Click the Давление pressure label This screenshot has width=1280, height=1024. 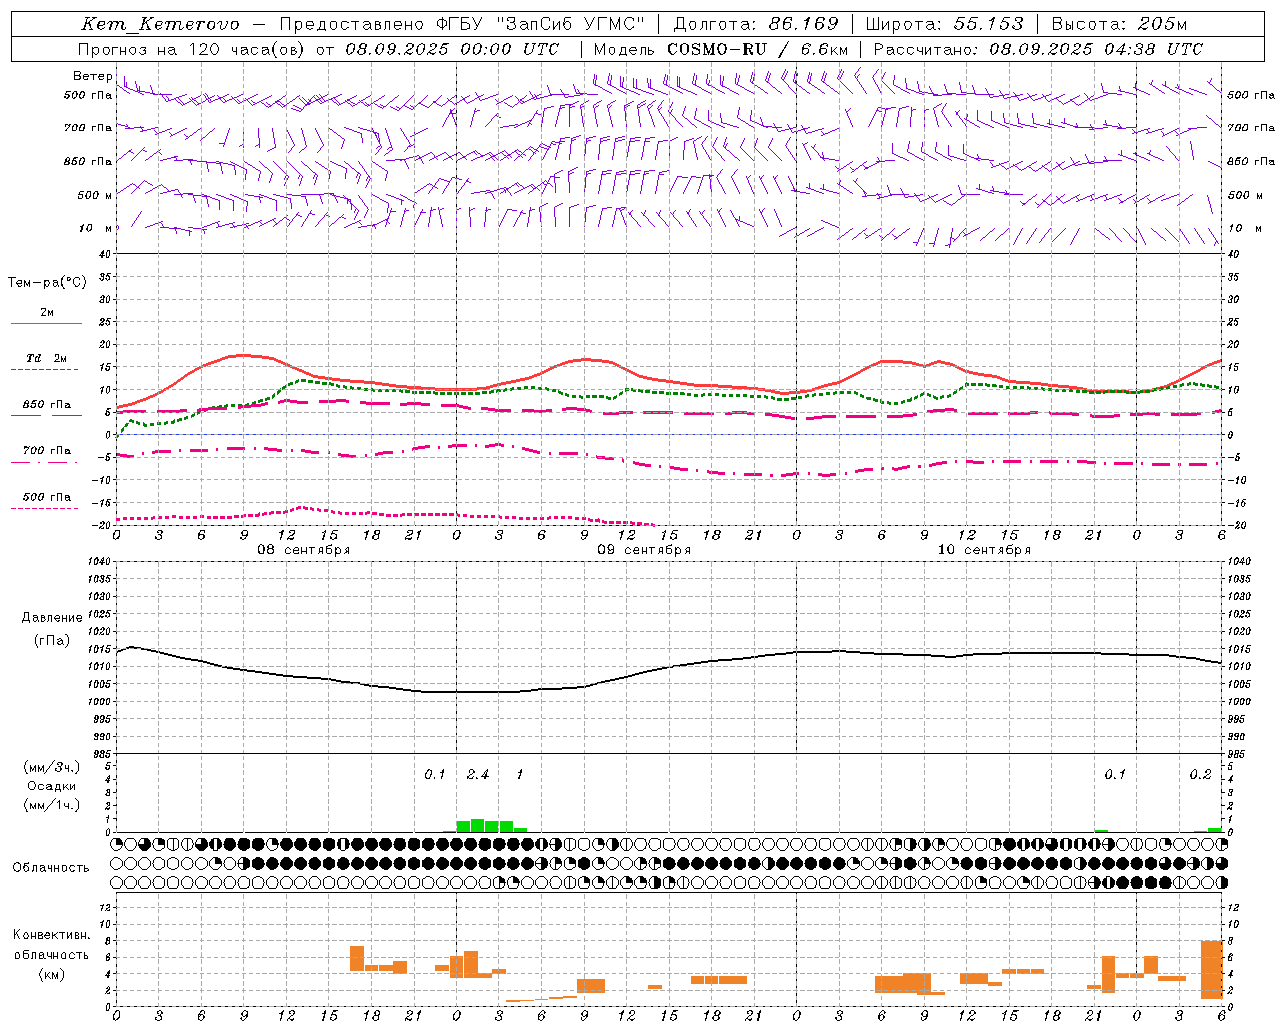click(x=52, y=618)
